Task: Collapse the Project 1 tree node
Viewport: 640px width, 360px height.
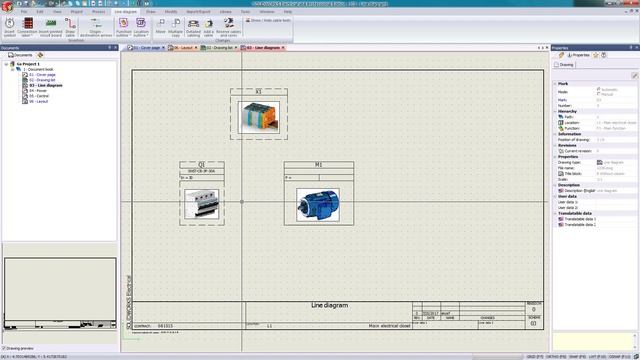Action: pyautogui.click(x=6, y=64)
